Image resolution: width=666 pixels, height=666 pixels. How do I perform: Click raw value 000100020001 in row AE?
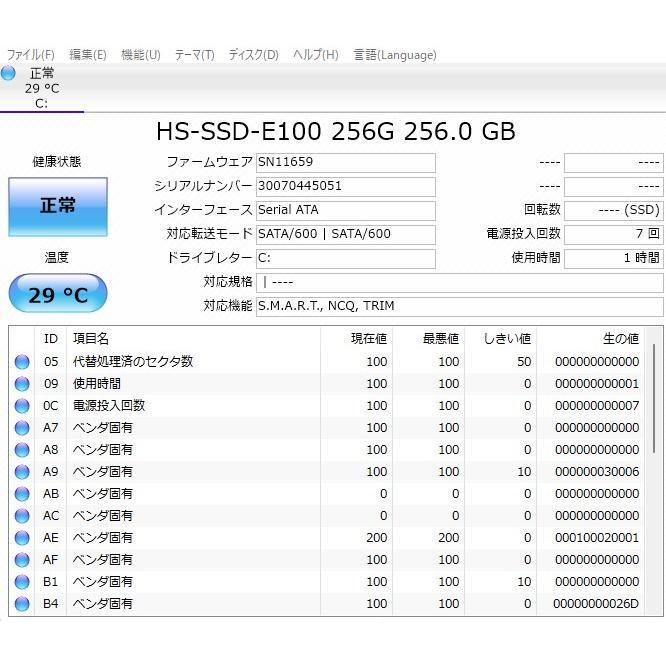pos(597,538)
